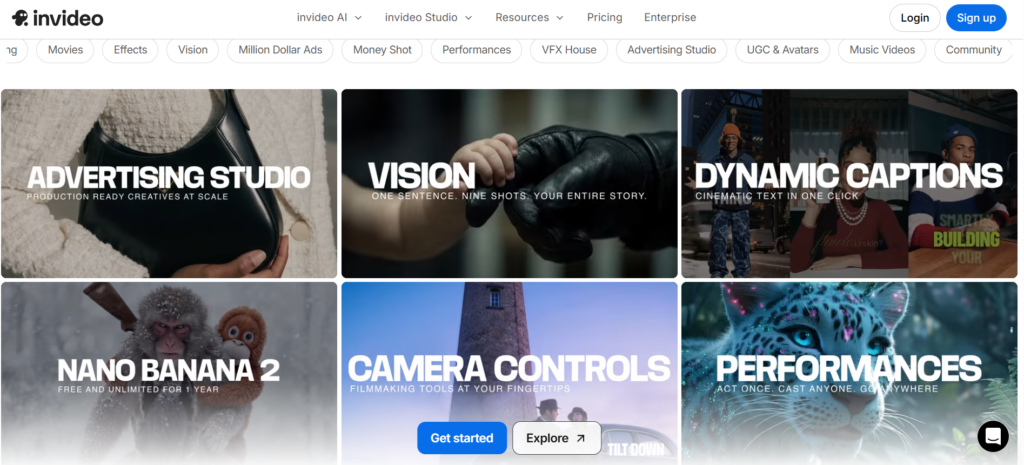Open the Advertising Studio handbag thumbnail
Image resolution: width=1024 pixels, height=465 pixels.
coord(169,183)
